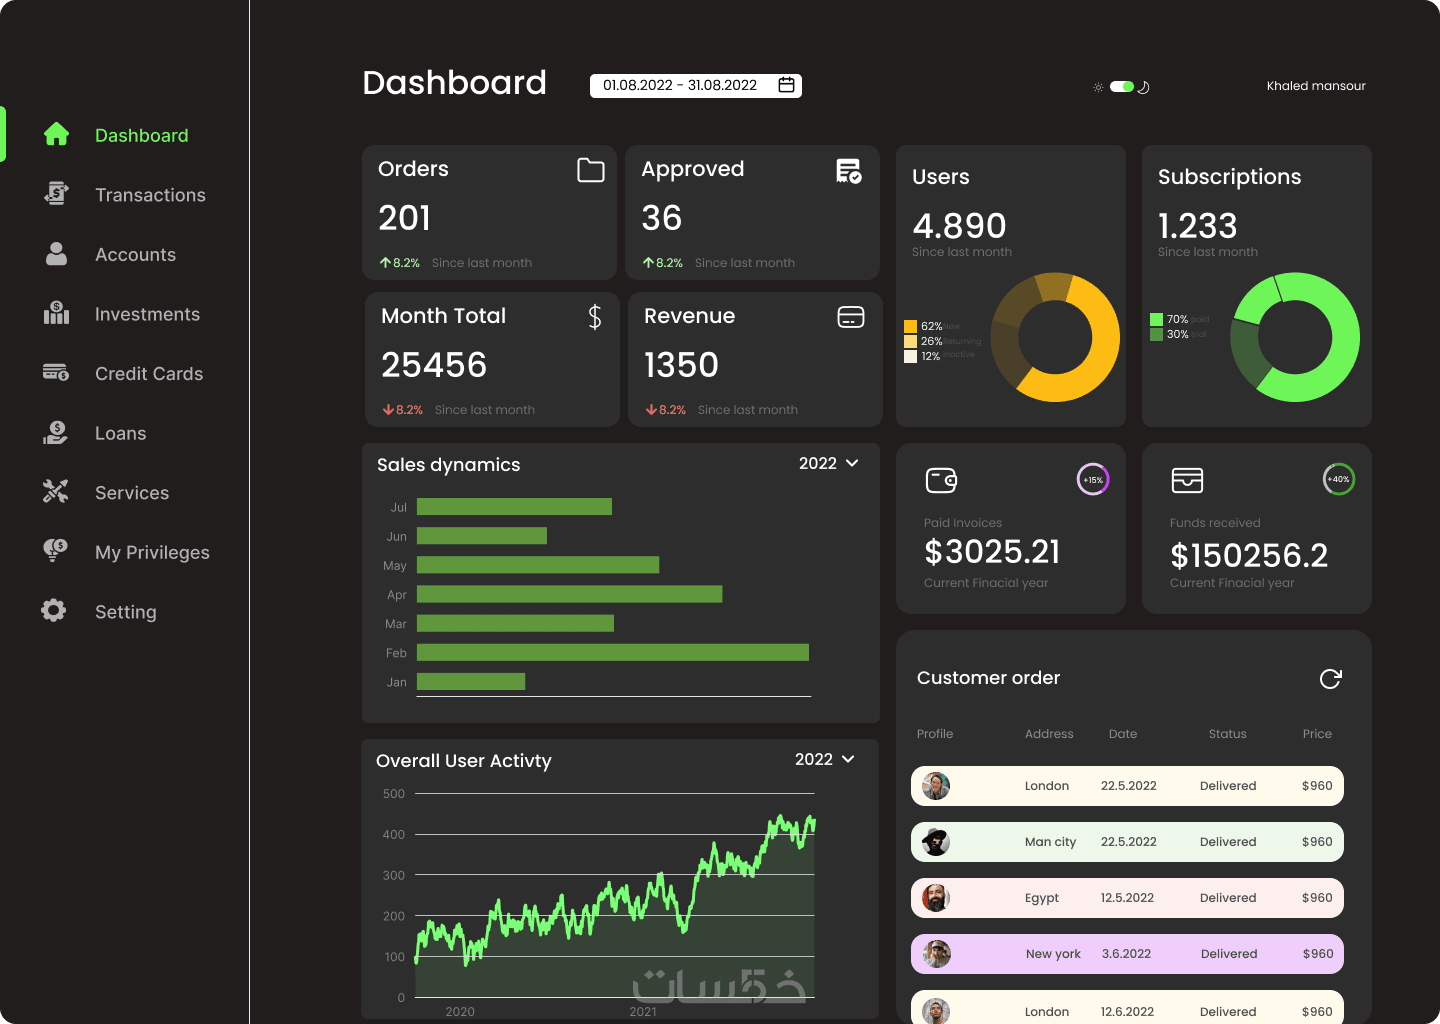Click the card icon on Revenue tile
The image size is (1440, 1024).
851,317
